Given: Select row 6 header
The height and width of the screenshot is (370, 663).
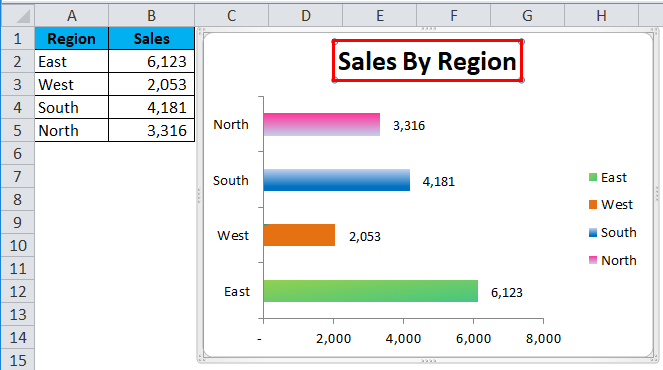Looking at the screenshot, I should click(18, 153).
